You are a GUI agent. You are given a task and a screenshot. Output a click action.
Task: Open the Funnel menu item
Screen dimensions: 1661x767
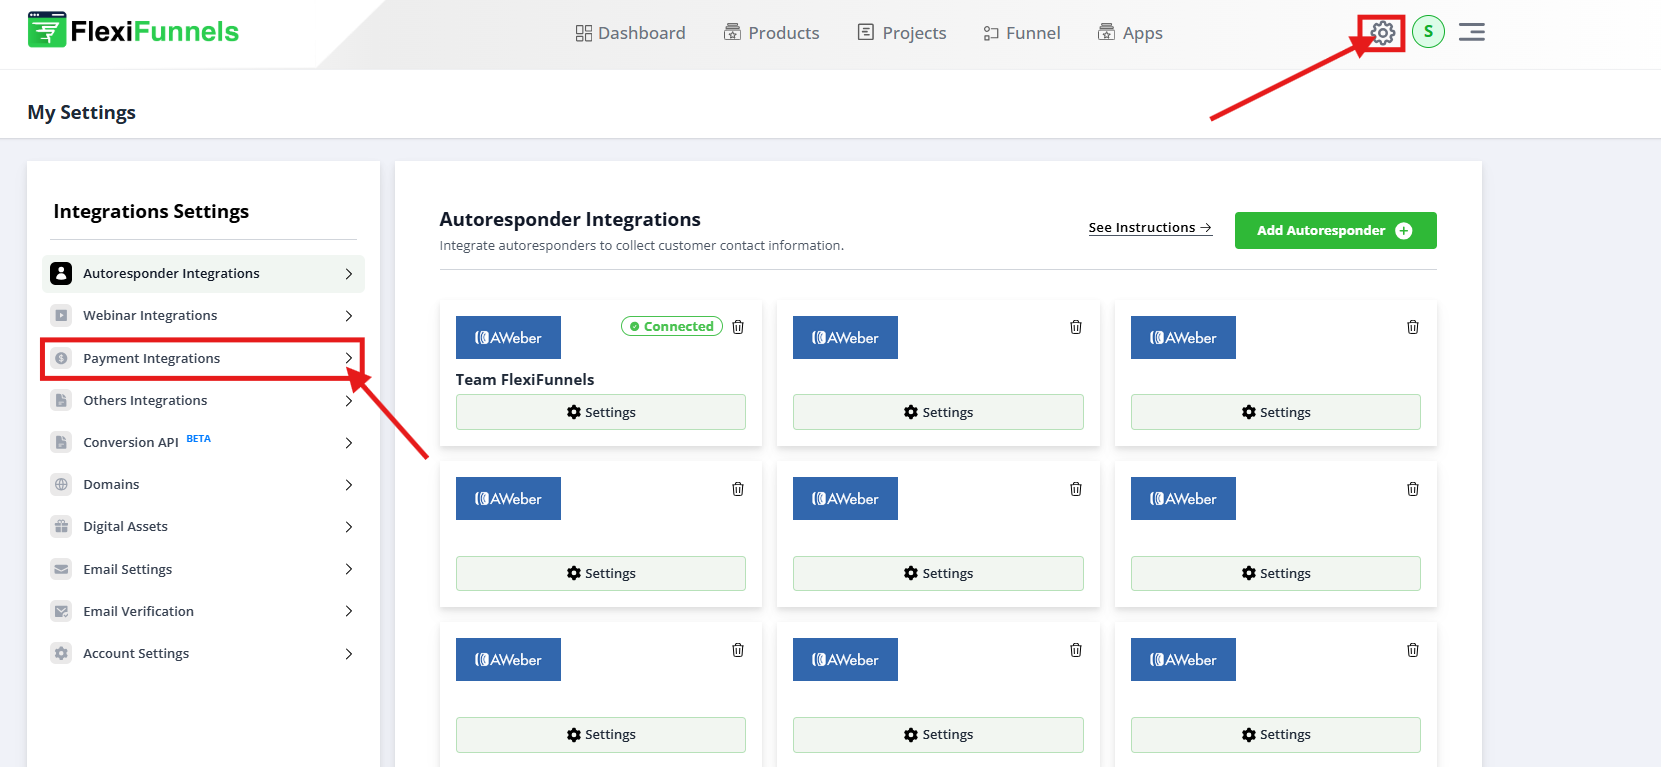point(1021,33)
